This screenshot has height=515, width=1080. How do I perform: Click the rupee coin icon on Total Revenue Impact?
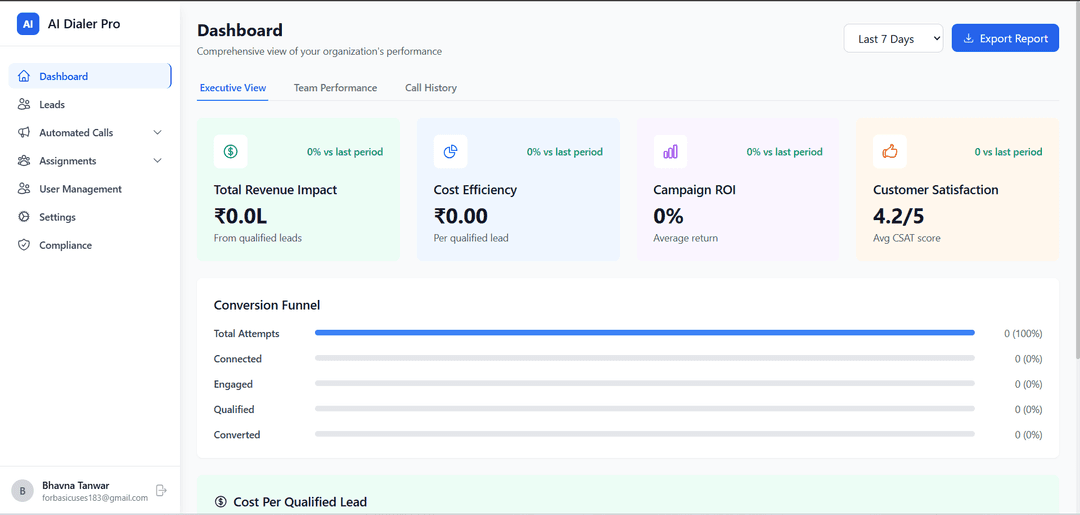[231, 152]
